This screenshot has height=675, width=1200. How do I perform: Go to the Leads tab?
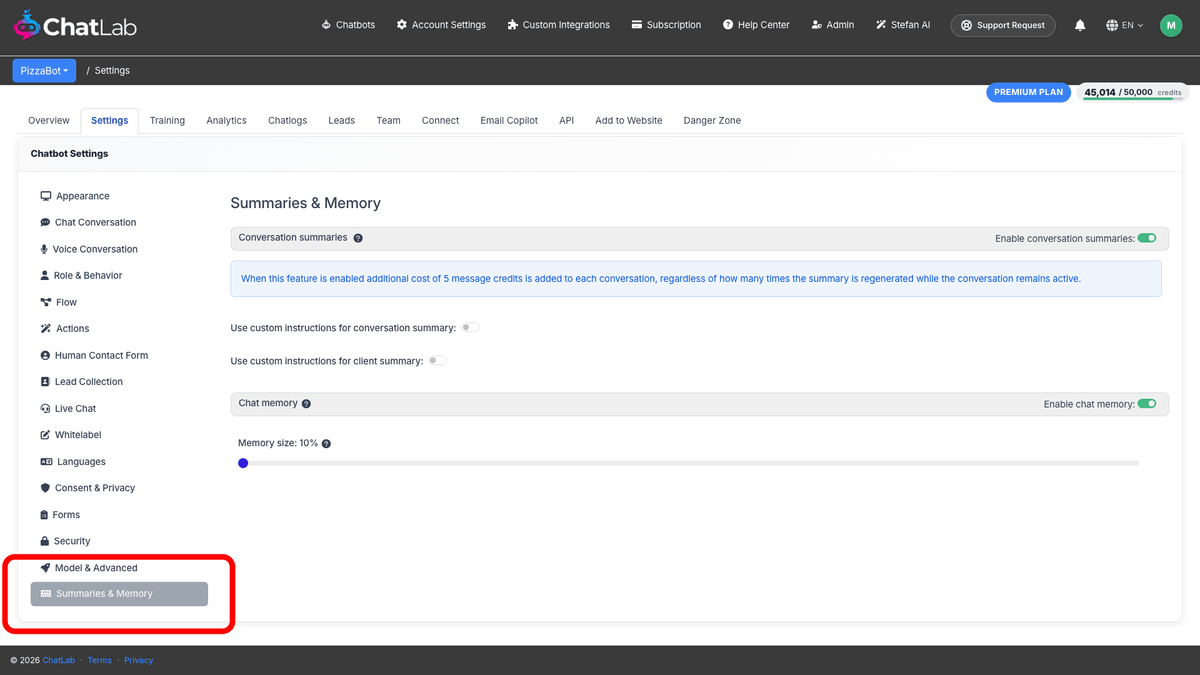[341, 120]
